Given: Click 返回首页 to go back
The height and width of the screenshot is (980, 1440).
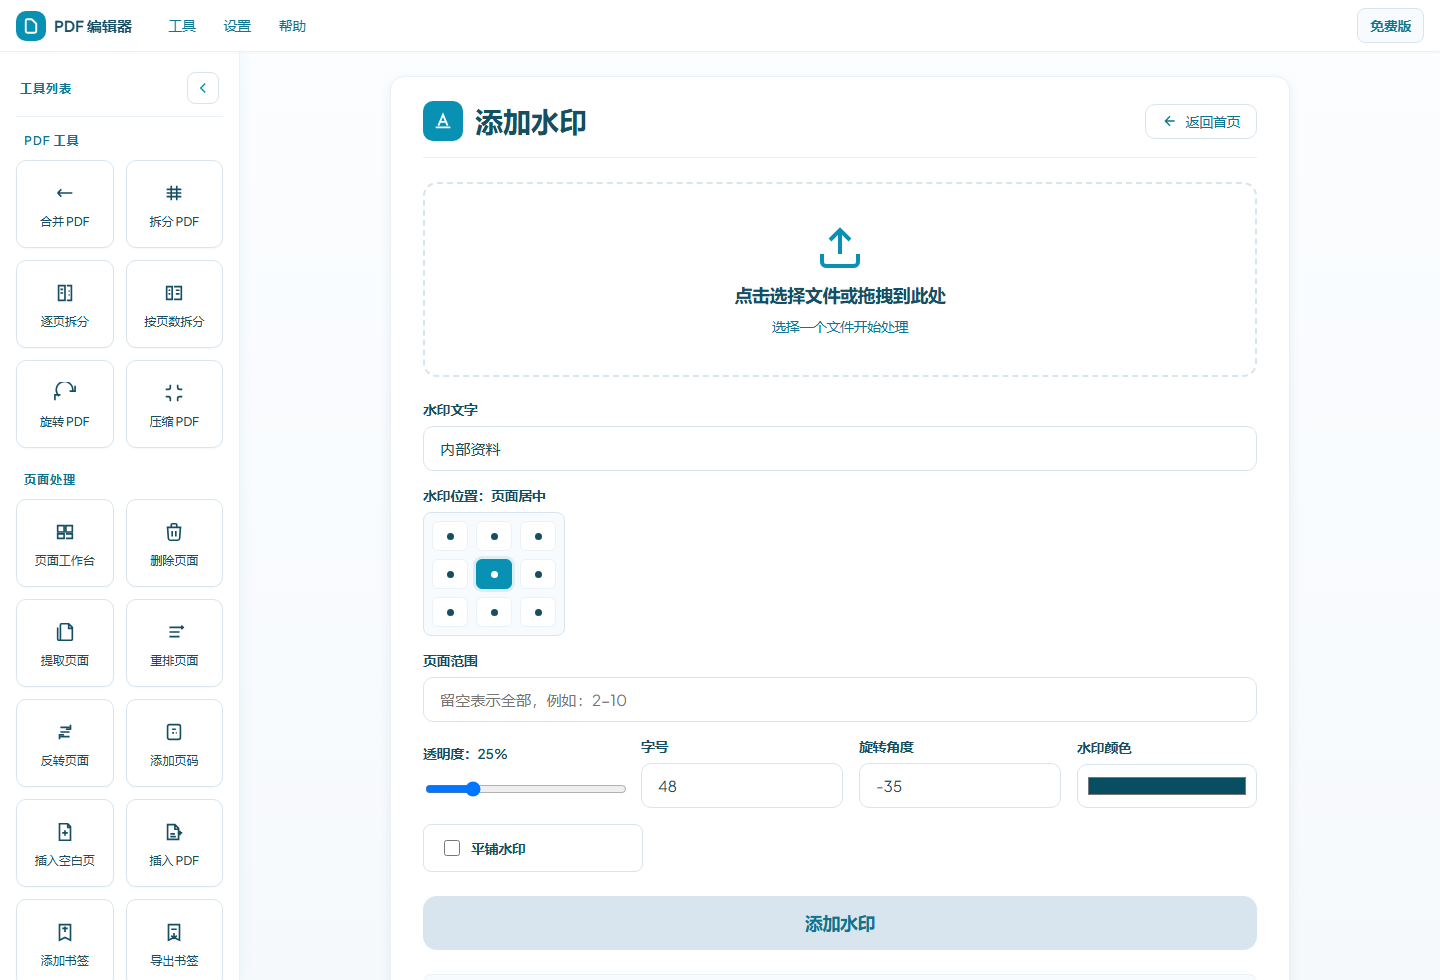Looking at the screenshot, I should (1201, 122).
